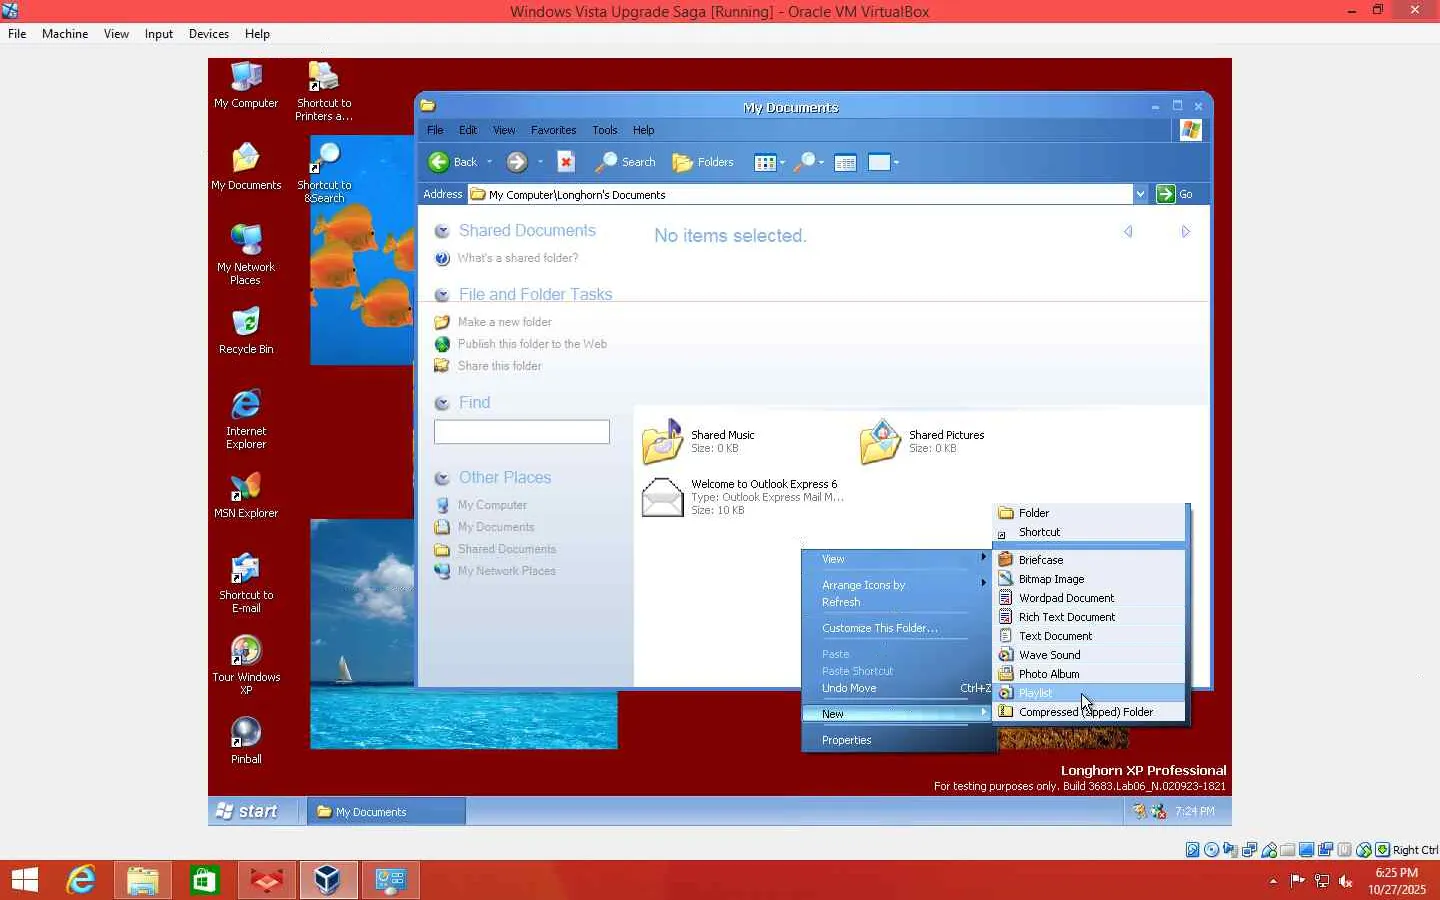This screenshot has height=900, width=1440.
Task: Click the My Network Places desktop icon
Action: pos(246,255)
